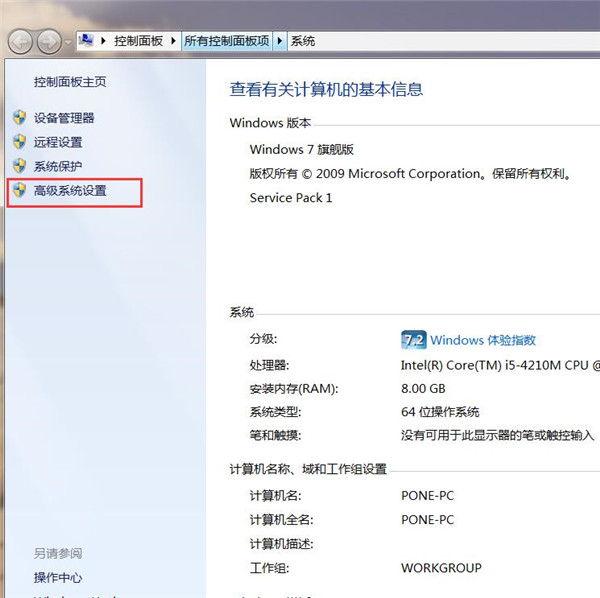Open 设备管理器 text link
The height and width of the screenshot is (598, 600).
coord(64,118)
